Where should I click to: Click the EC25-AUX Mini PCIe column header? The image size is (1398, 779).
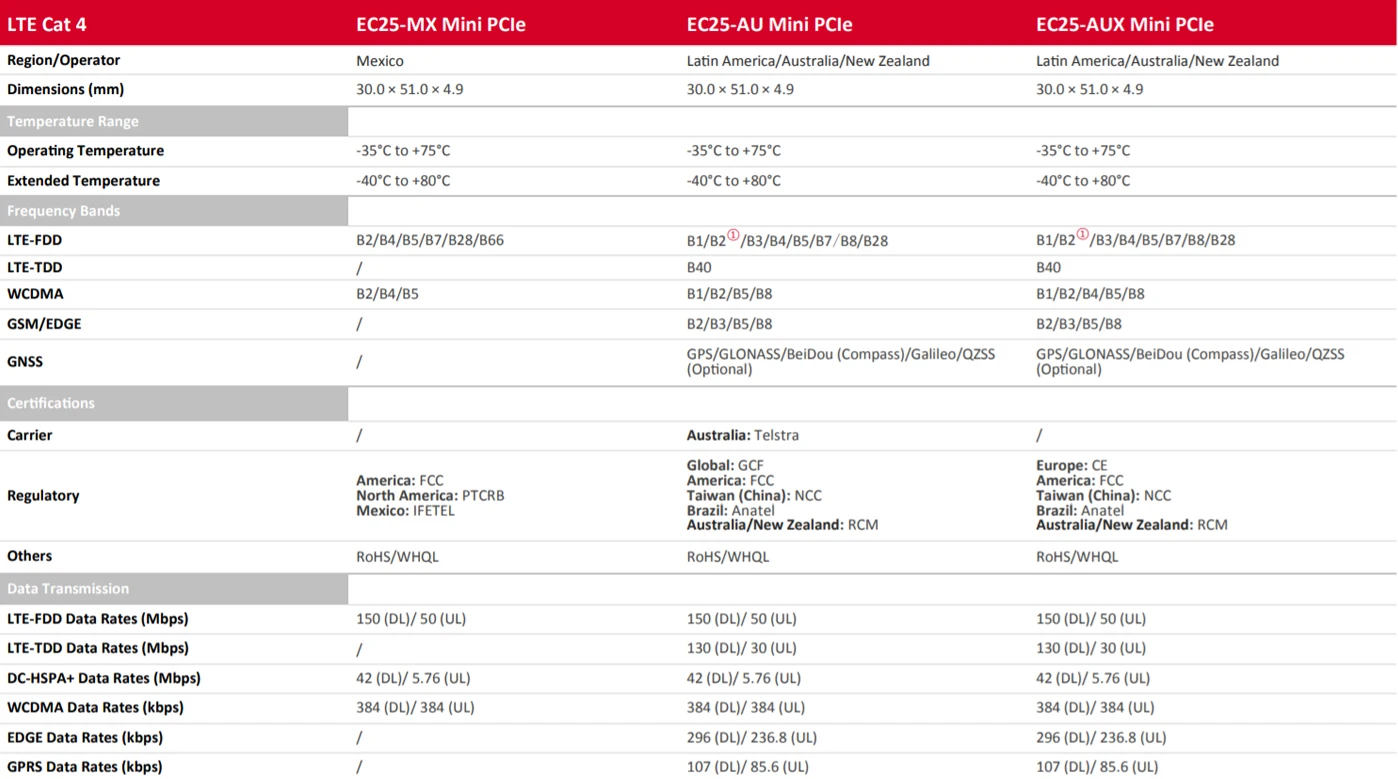point(1125,25)
